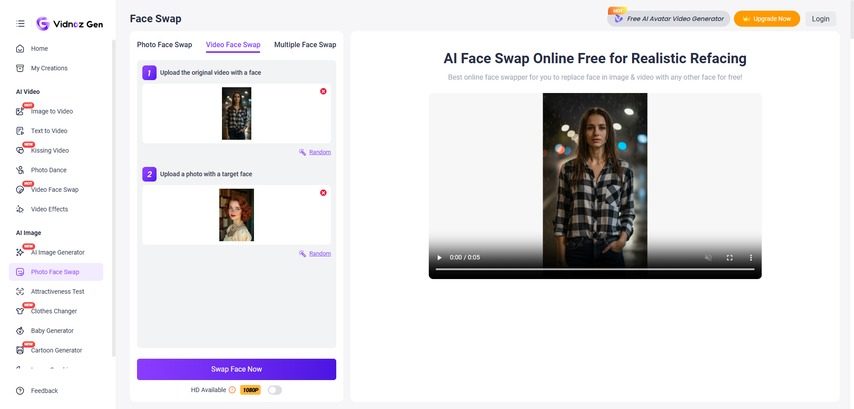Open the Vidnoz Gen logo home

pyautogui.click(x=69, y=23)
